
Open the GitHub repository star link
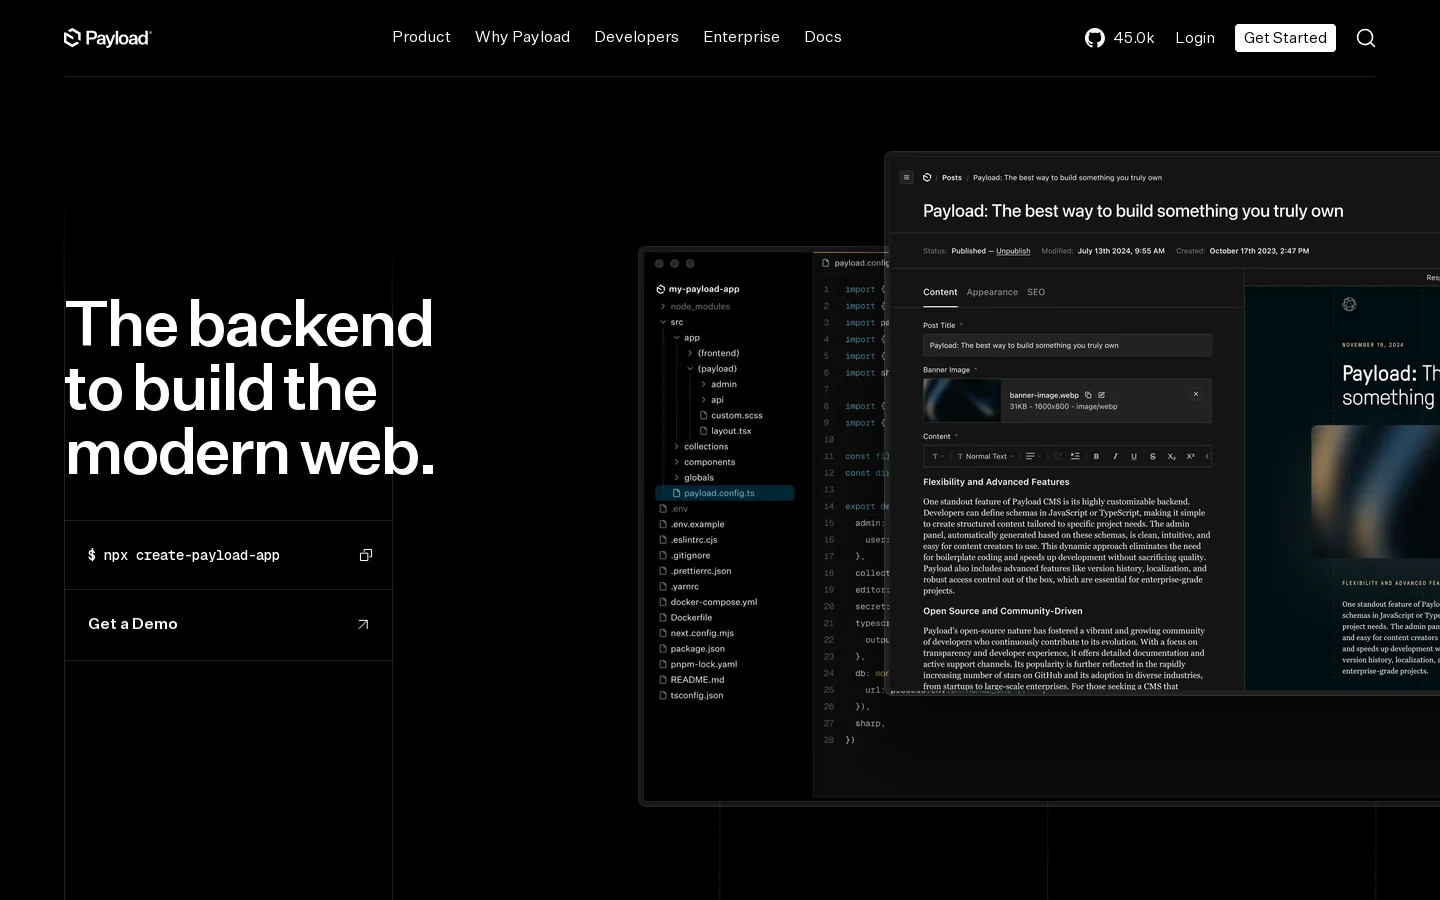tap(1119, 38)
